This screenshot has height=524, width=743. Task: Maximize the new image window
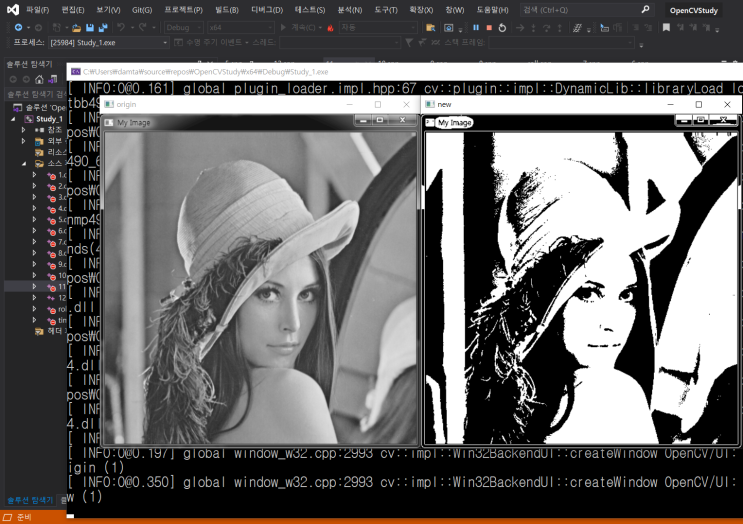(x=698, y=104)
